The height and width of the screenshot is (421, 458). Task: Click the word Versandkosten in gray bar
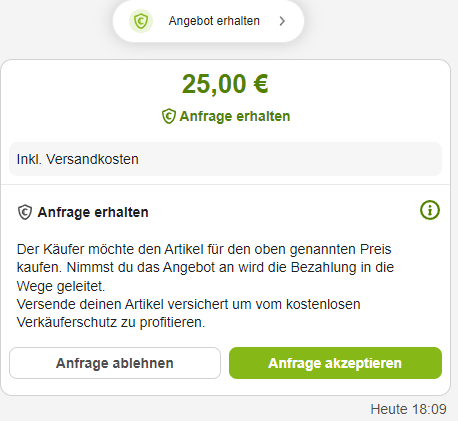(x=92, y=159)
